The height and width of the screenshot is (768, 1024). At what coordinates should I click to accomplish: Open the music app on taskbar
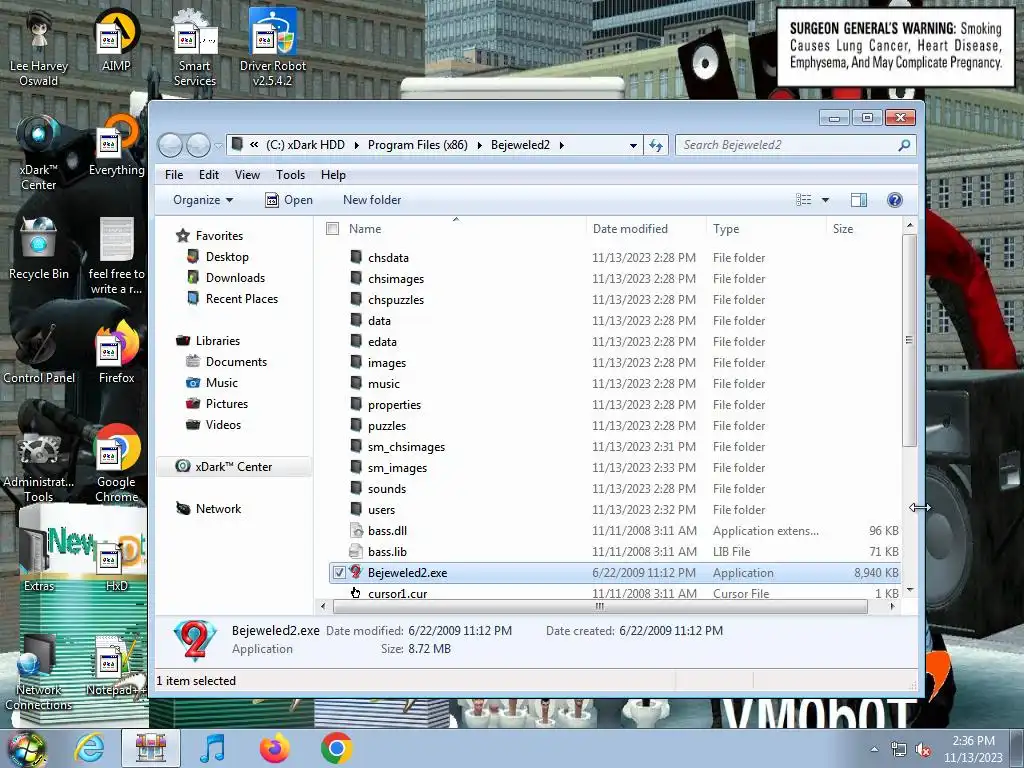click(x=212, y=748)
